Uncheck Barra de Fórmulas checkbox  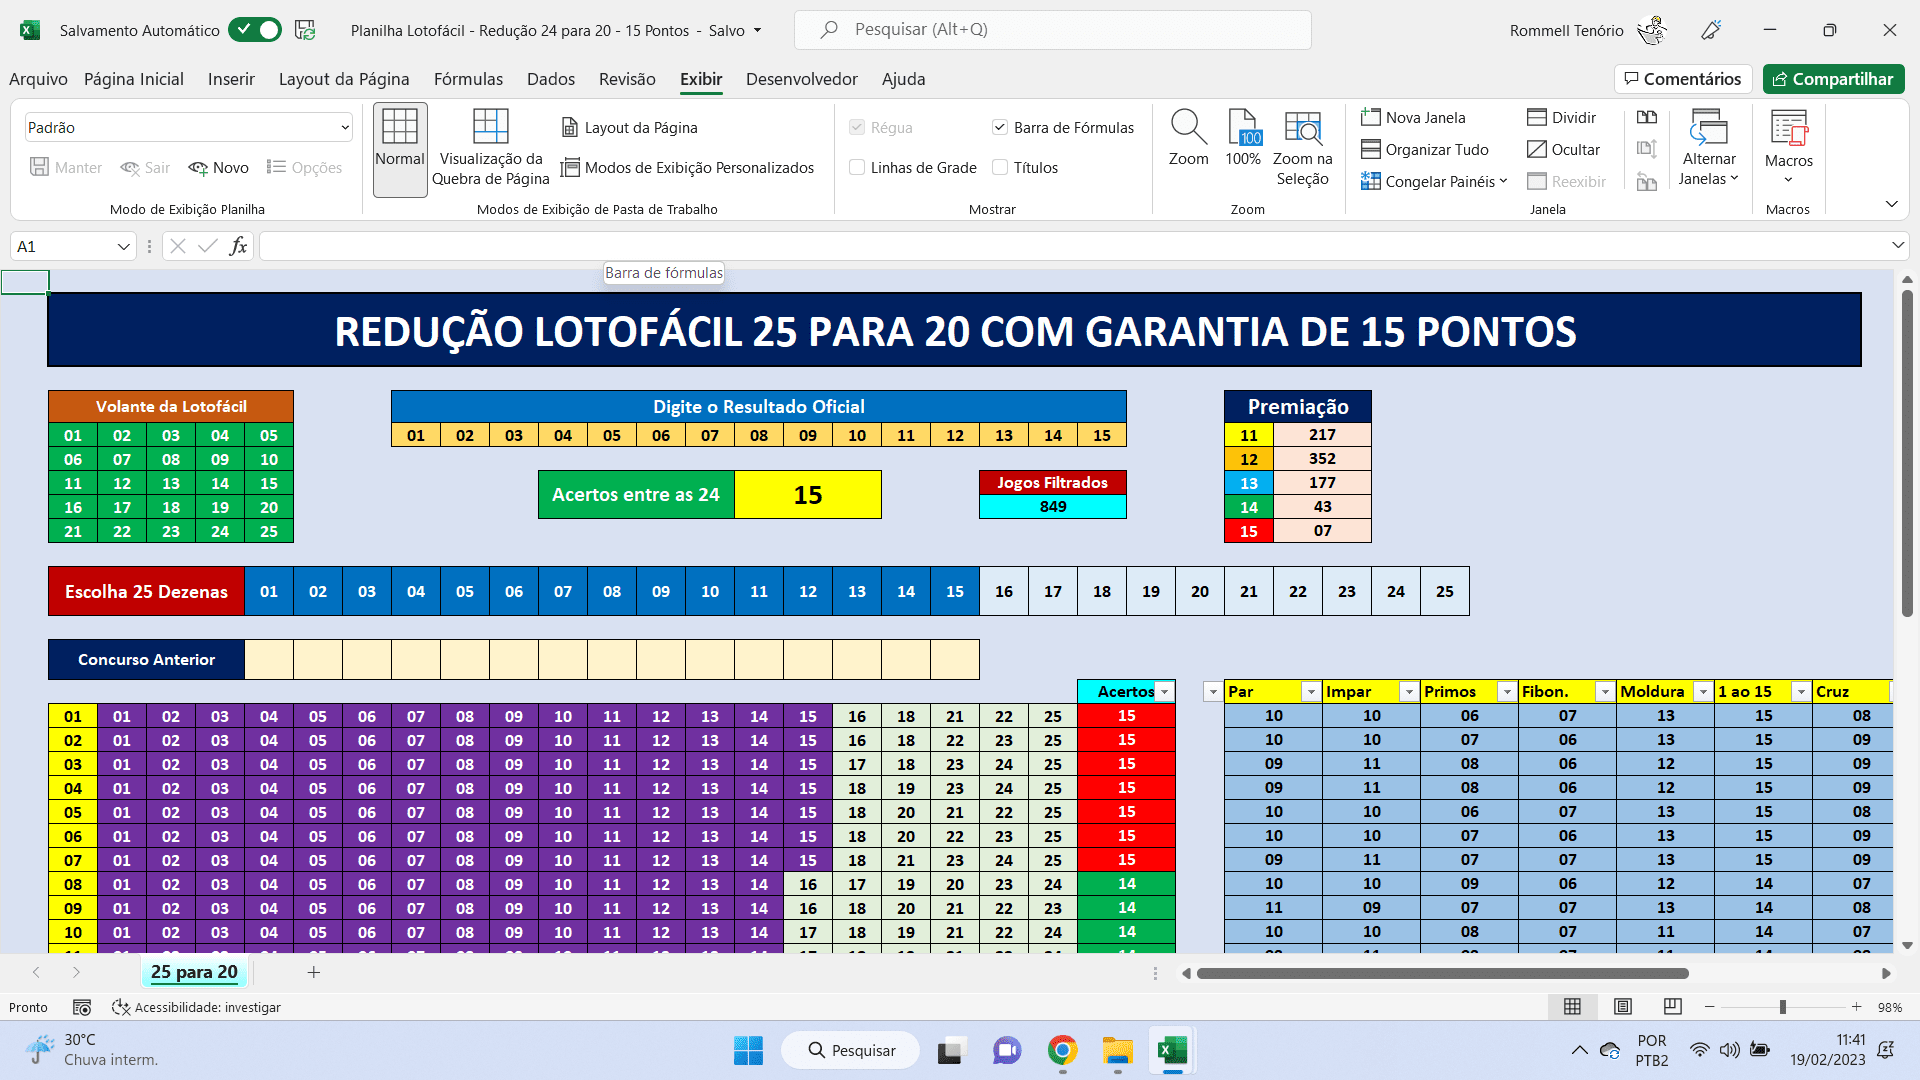coord(999,127)
